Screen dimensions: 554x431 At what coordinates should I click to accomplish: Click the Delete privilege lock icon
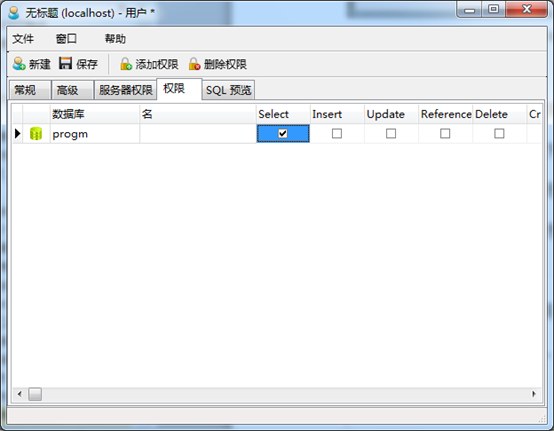click(x=194, y=64)
